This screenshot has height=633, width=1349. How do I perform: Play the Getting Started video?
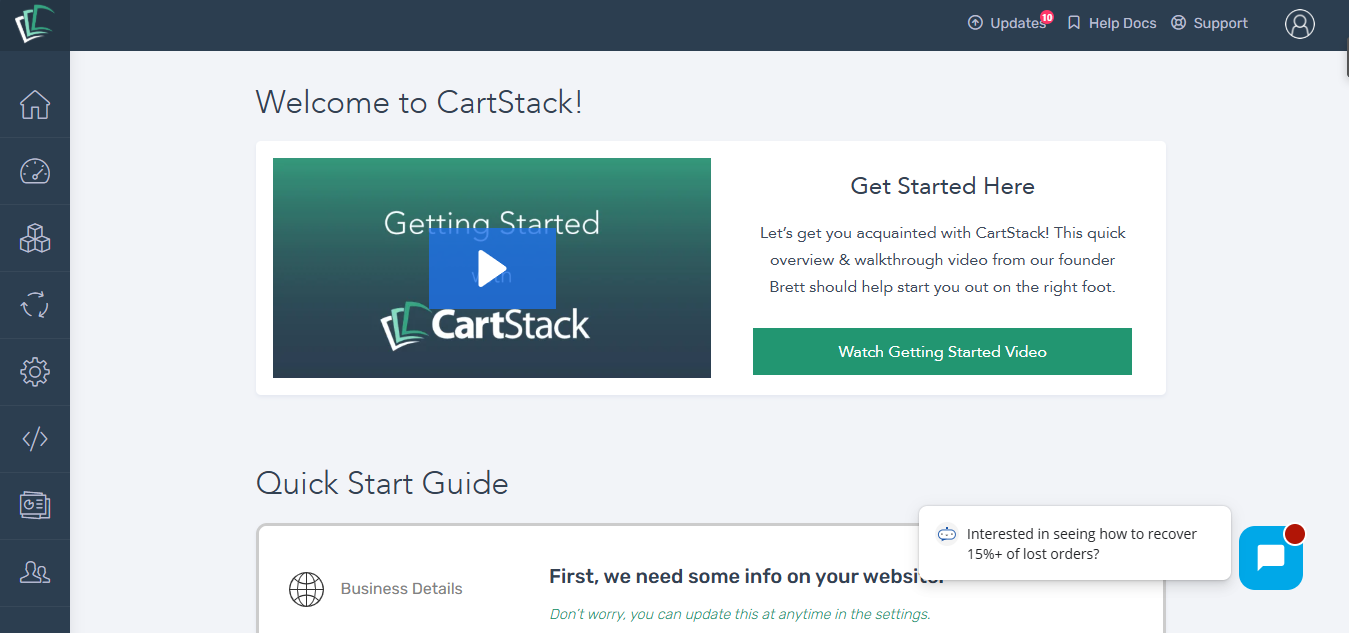(x=492, y=268)
